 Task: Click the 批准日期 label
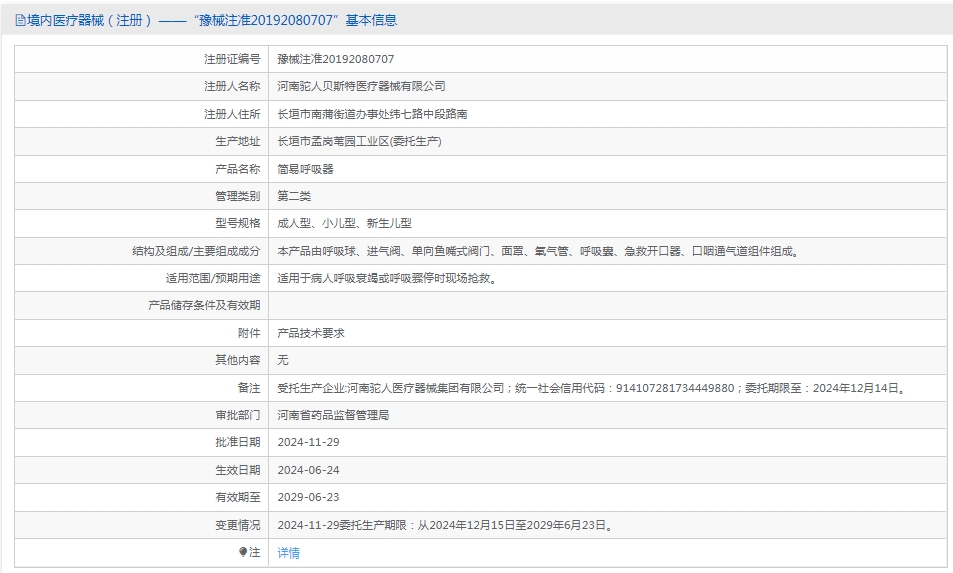click(x=237, y=442)
